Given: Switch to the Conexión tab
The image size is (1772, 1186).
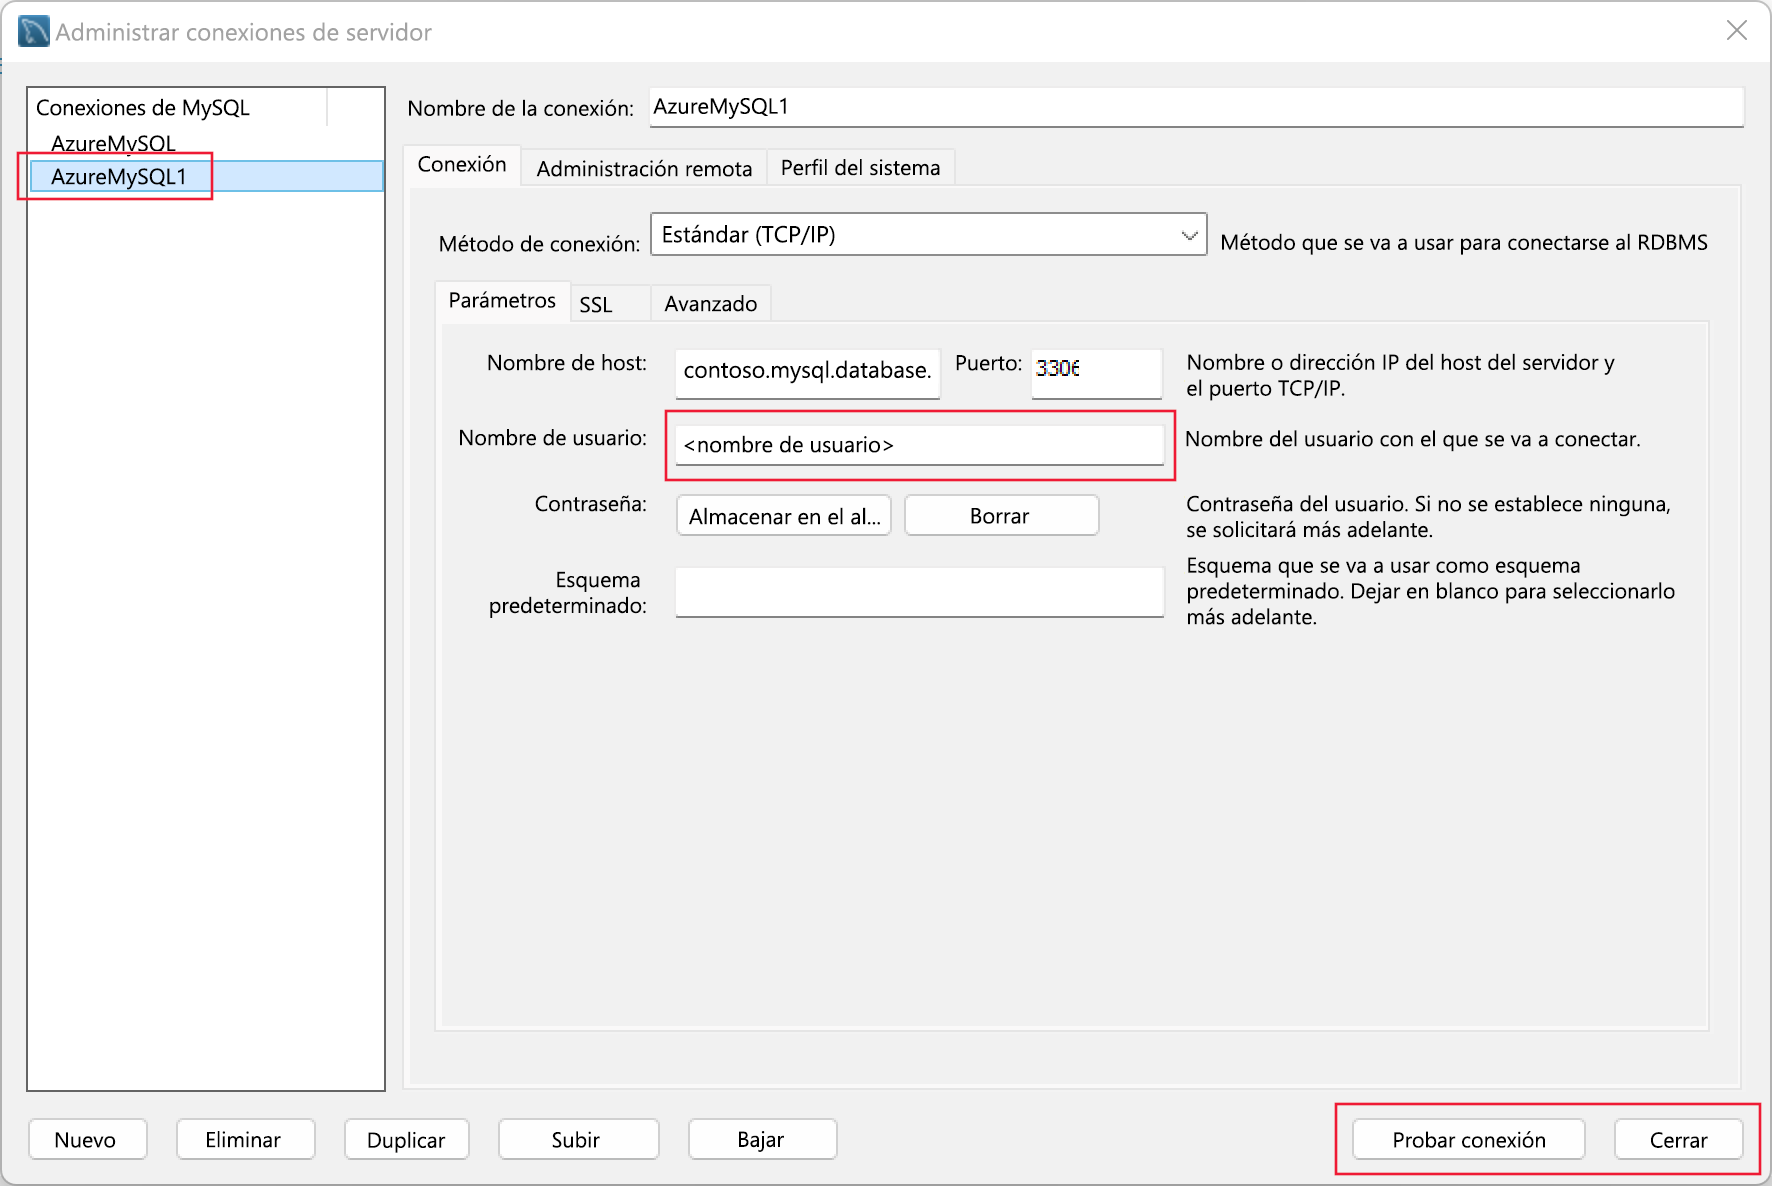Looking at the screenshot, I should [x=462, y=165].
